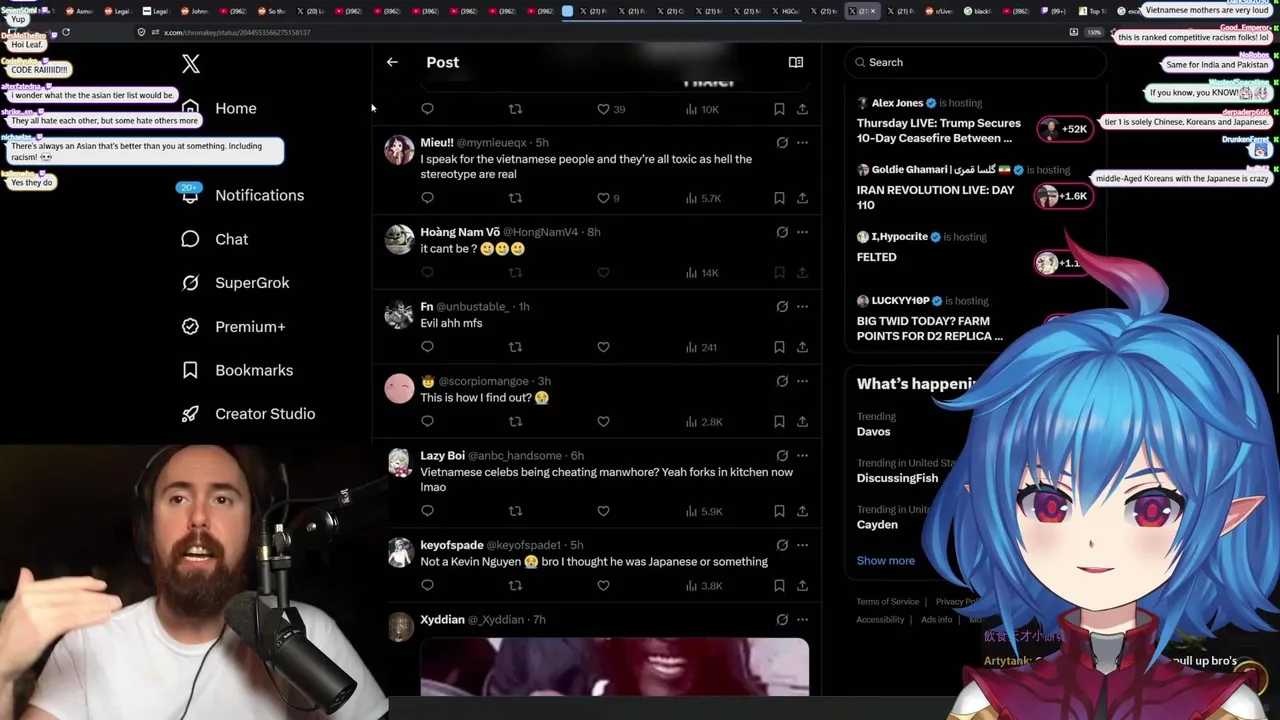Image resolution: width=1280 pixels, height=720 pixels.
Task: Open Ads info footer link
Action: (936, 620)
